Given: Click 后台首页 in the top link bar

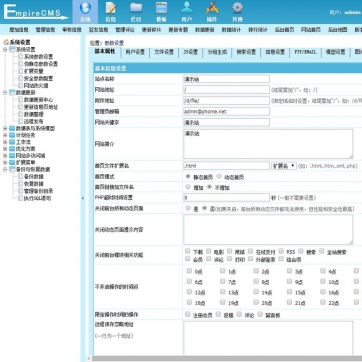Looking at the screenshot, I should 284,30.
